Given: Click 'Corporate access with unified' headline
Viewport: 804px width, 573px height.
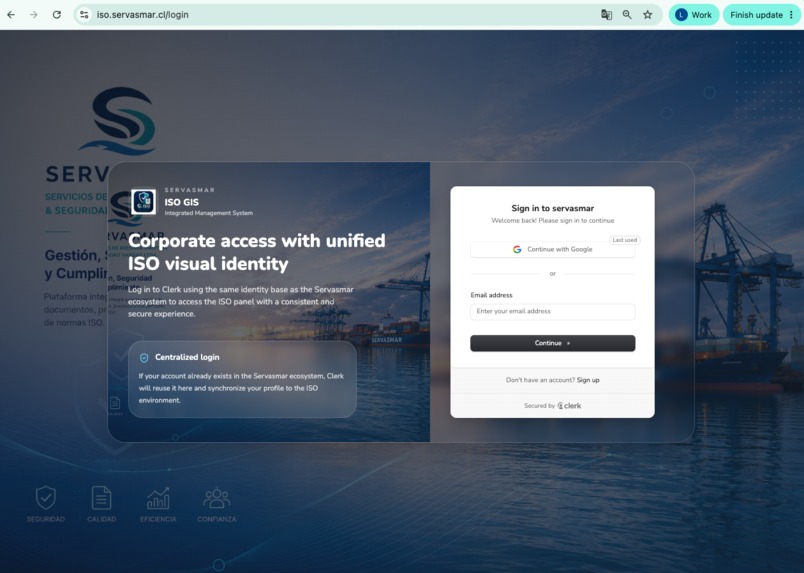Looking at the screenshot, I should (x=256, y=241).
